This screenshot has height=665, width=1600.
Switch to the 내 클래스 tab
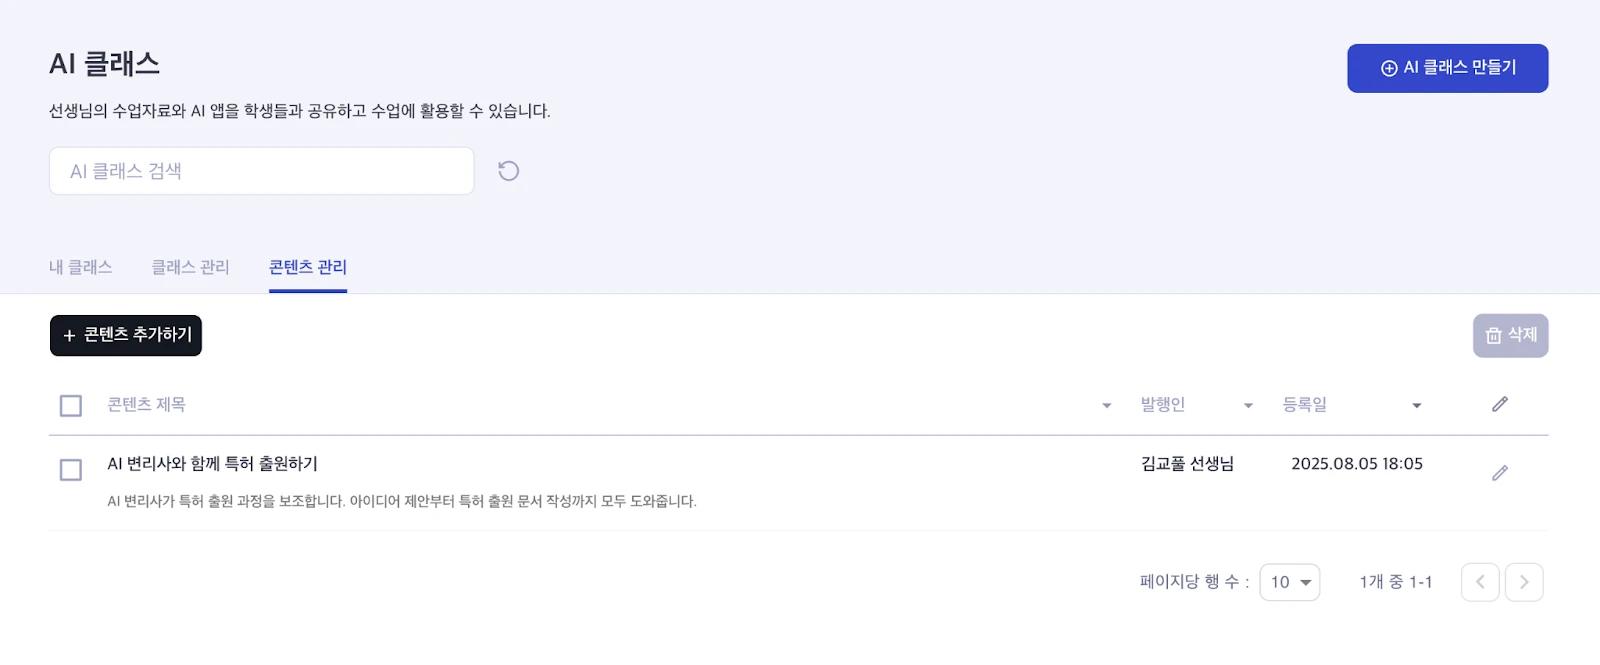tap(80, 267)
